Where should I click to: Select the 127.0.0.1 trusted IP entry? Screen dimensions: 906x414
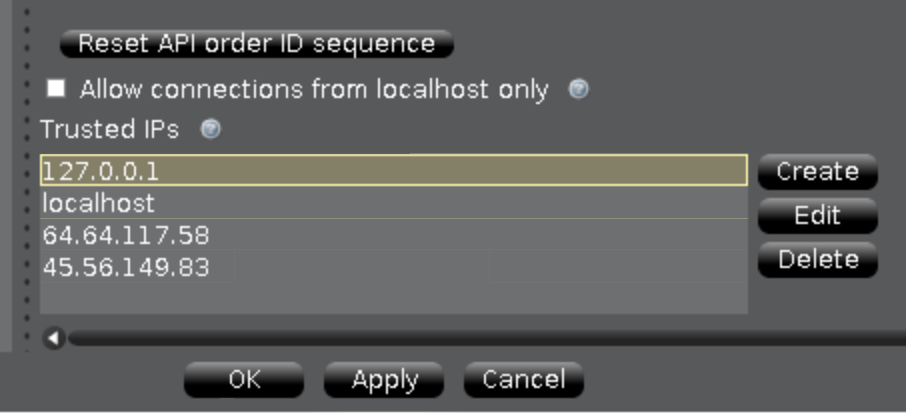(393, 170)
